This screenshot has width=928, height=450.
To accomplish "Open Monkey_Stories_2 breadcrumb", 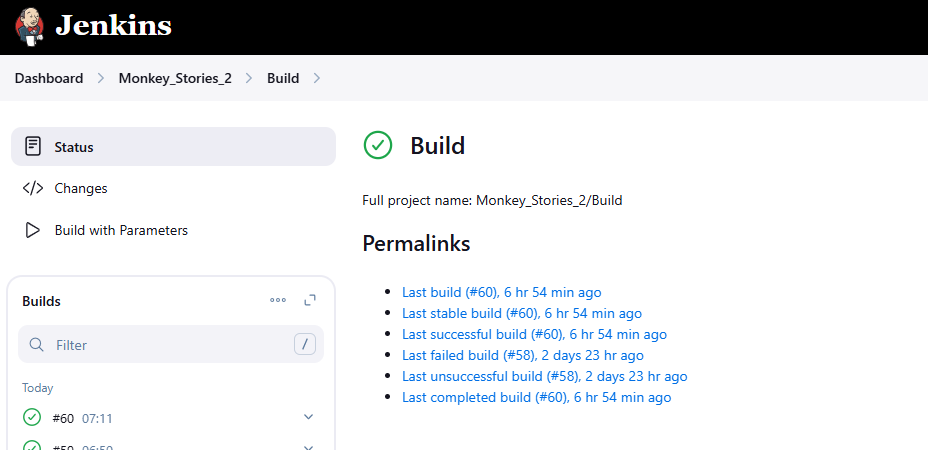I will (175, 78).
